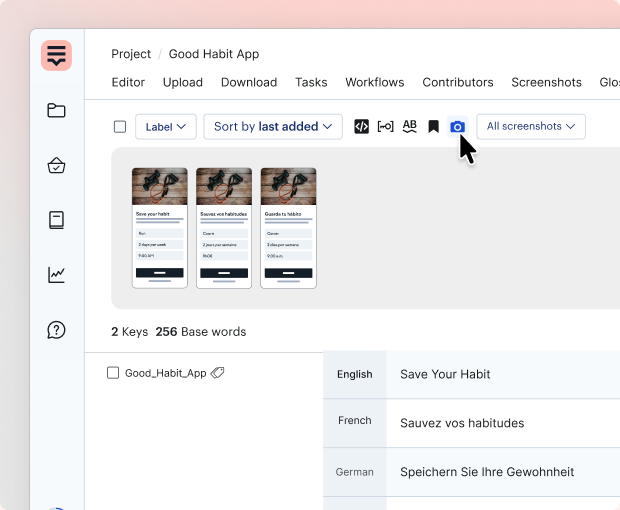Click the English language label
The height and width of the screenshot is (510, 620).
click(x=355, y=374)
